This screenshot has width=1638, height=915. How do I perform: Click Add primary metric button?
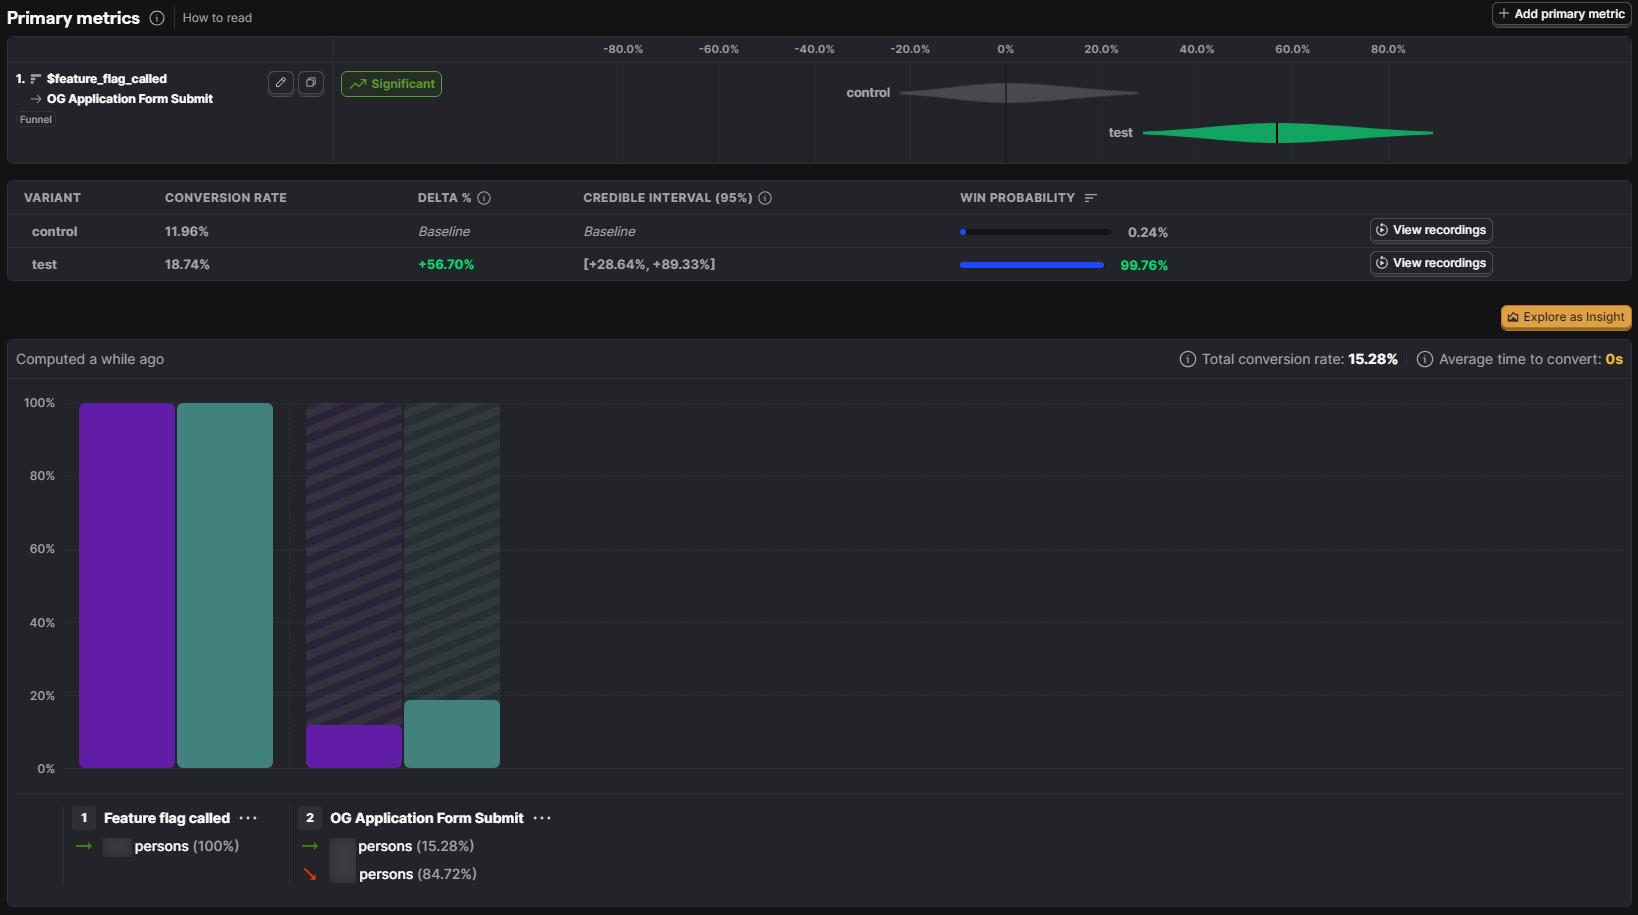[x=1562, y=14]
